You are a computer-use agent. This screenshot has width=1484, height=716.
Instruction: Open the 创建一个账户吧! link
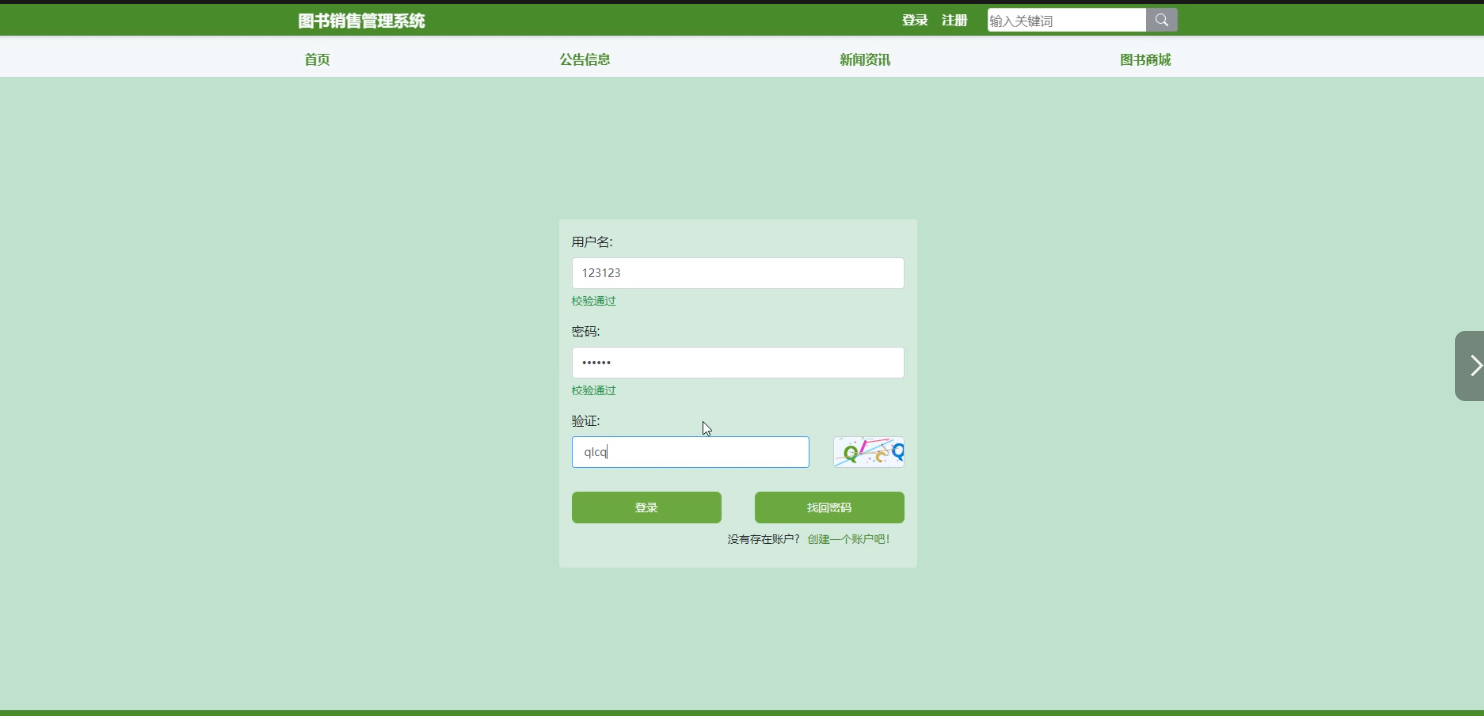[848, 539]
